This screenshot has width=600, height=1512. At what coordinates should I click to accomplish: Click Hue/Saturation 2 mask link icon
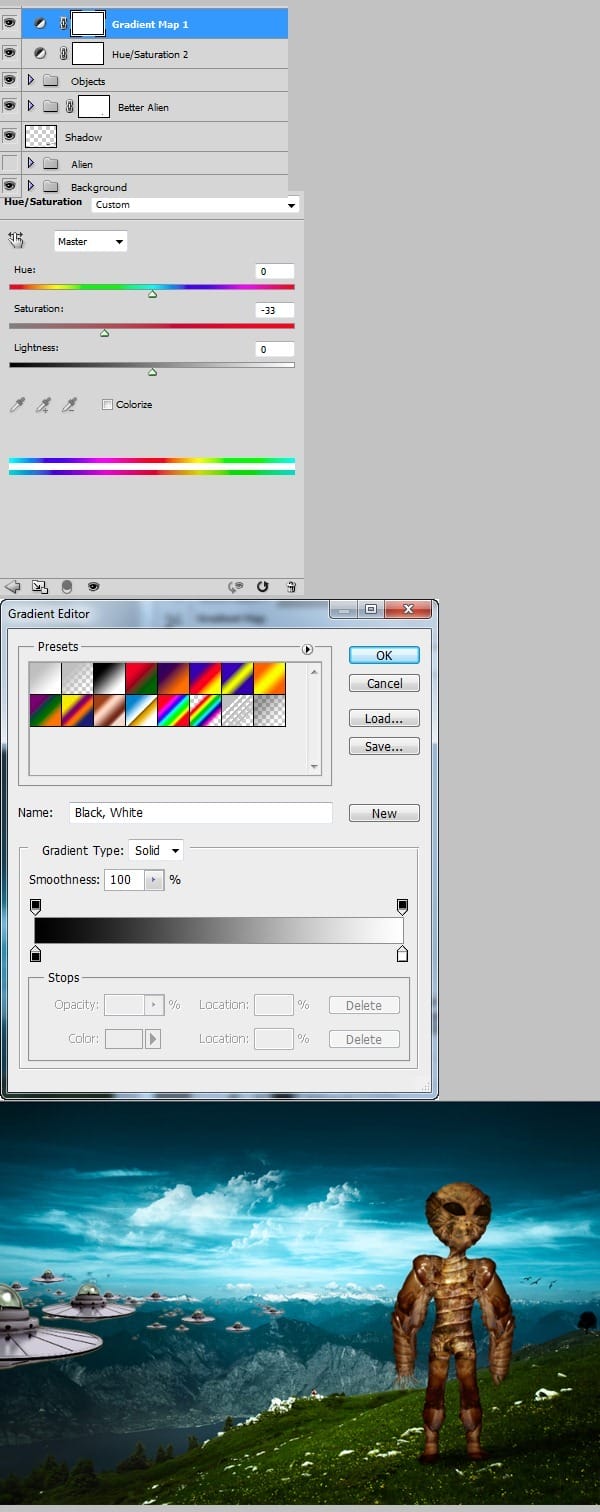point(63,53)
